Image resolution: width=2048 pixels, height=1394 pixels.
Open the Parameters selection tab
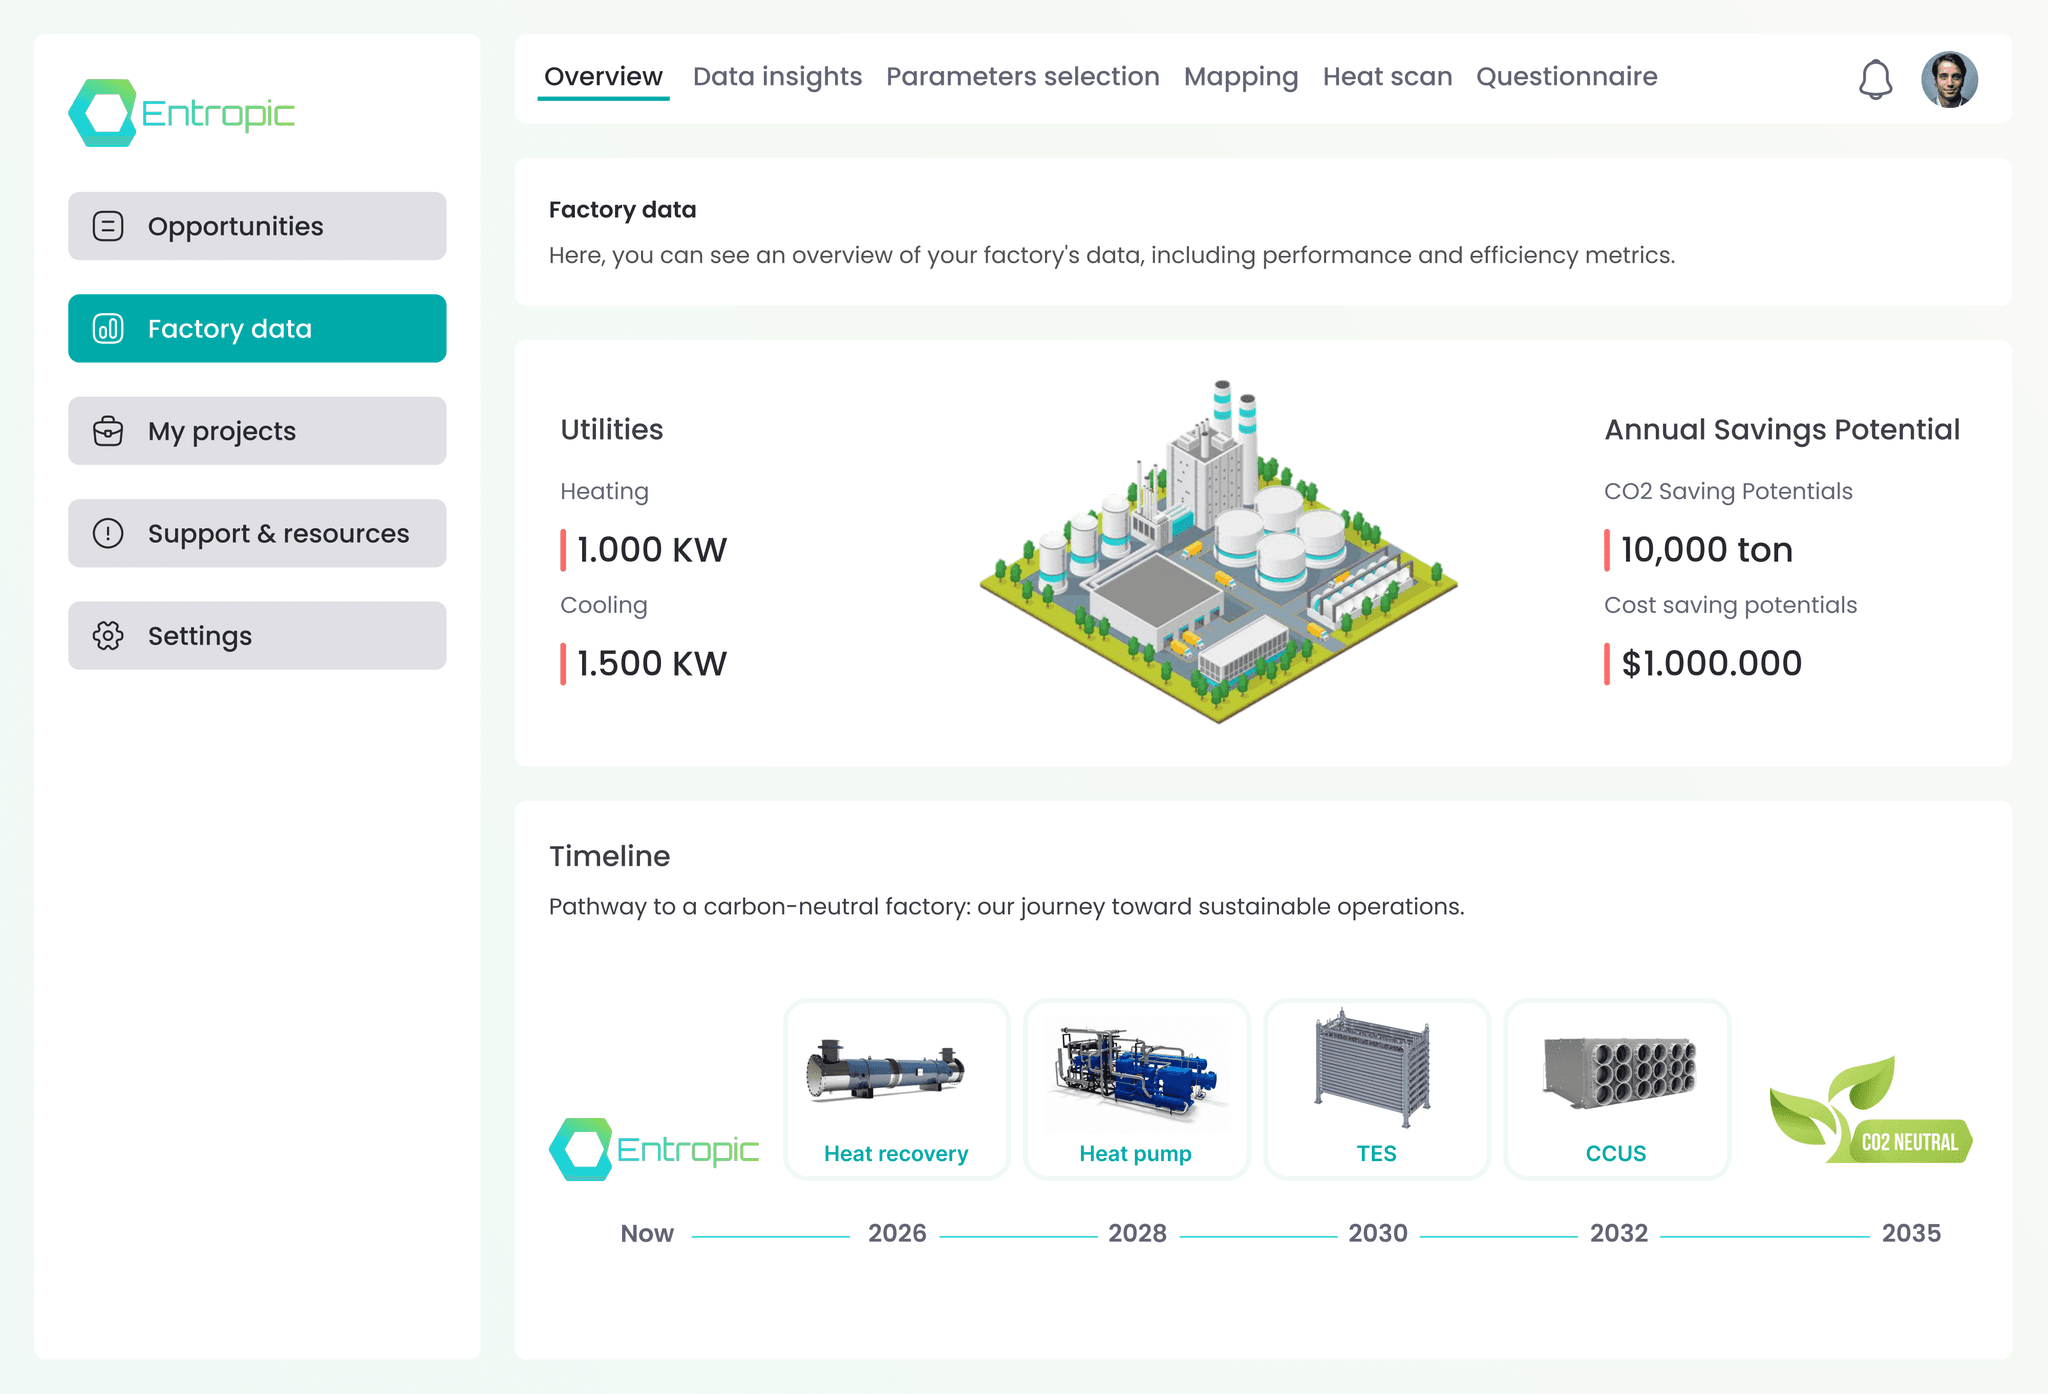pyautogui.click(x=1022, y=77)
